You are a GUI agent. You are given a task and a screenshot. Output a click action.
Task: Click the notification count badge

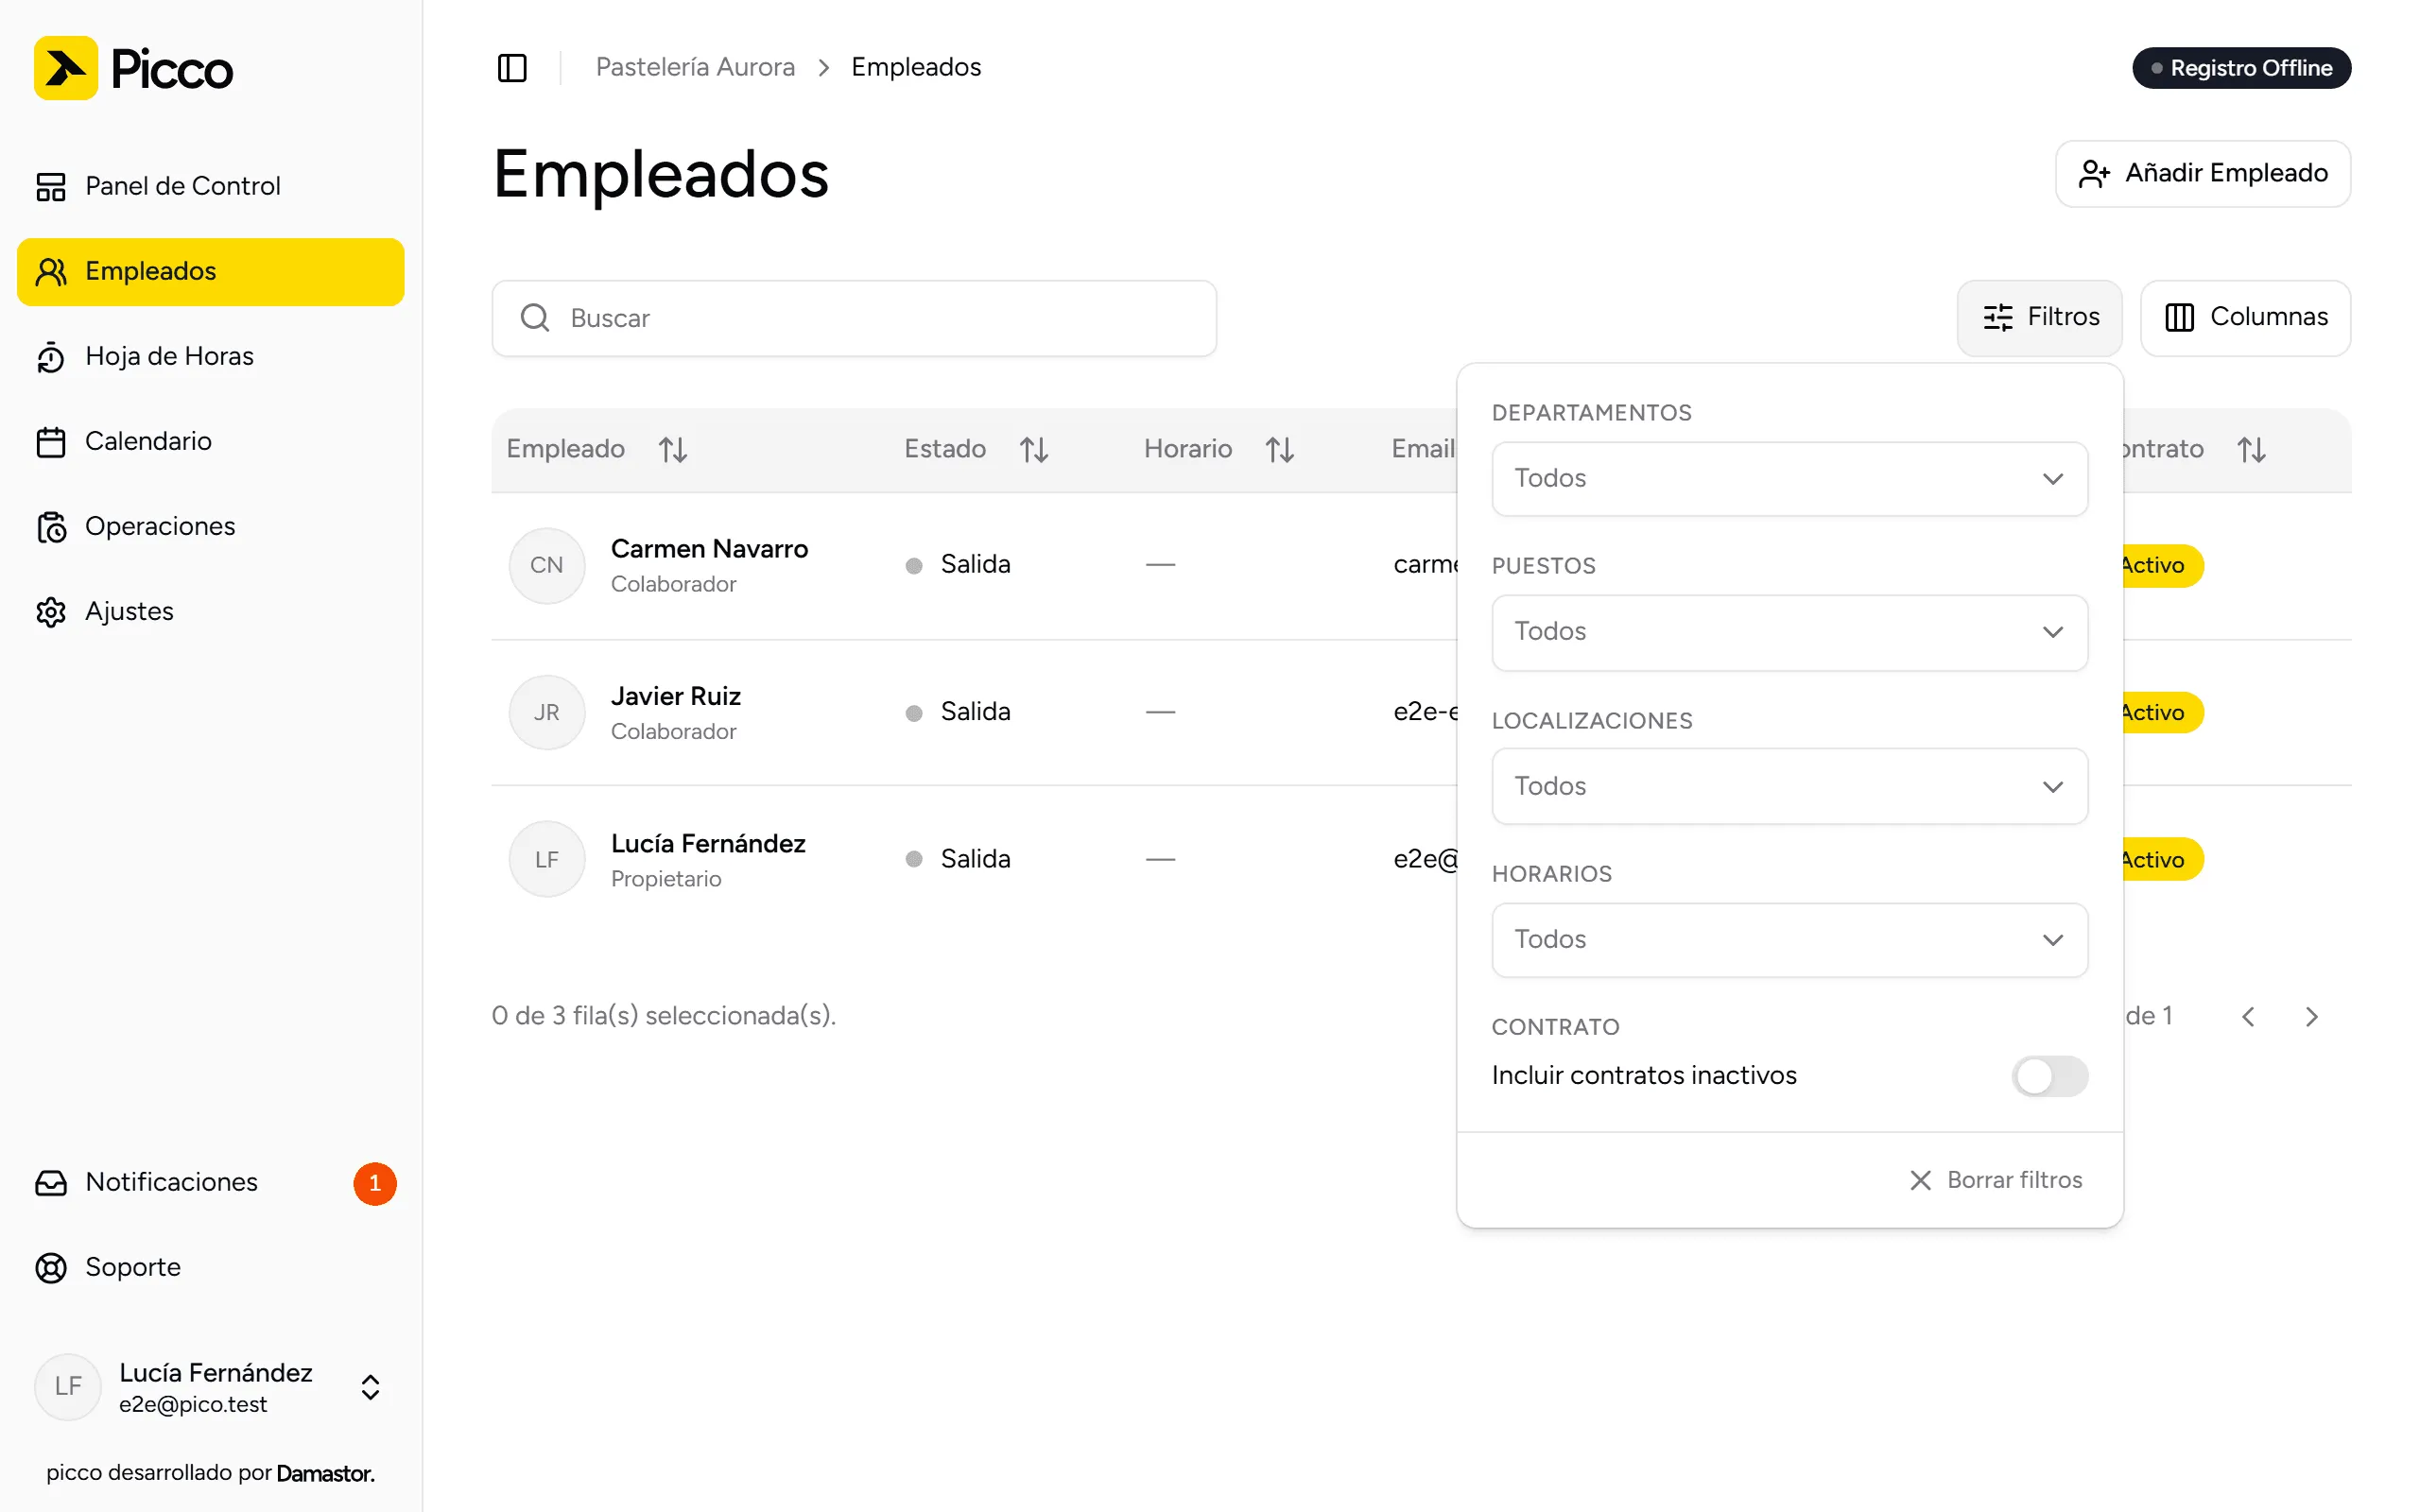pyautogui.click(x=375, y=1184)
